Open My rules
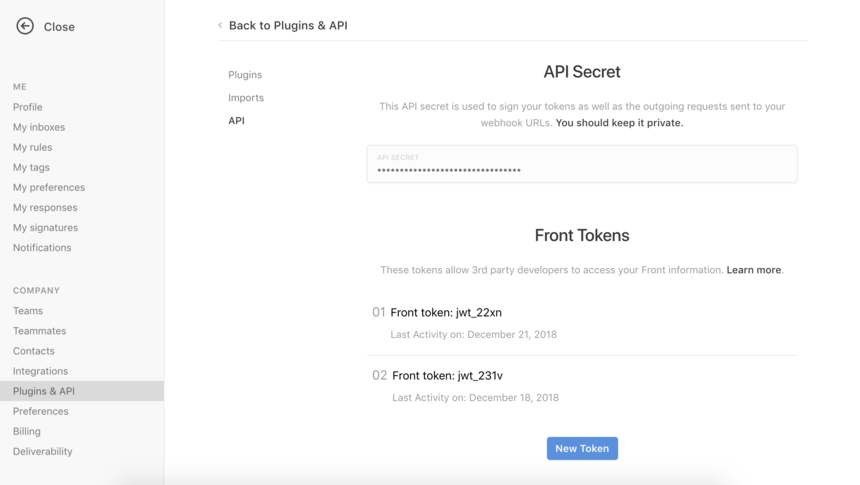The image size is (860, 485). [x=32, y=147]
